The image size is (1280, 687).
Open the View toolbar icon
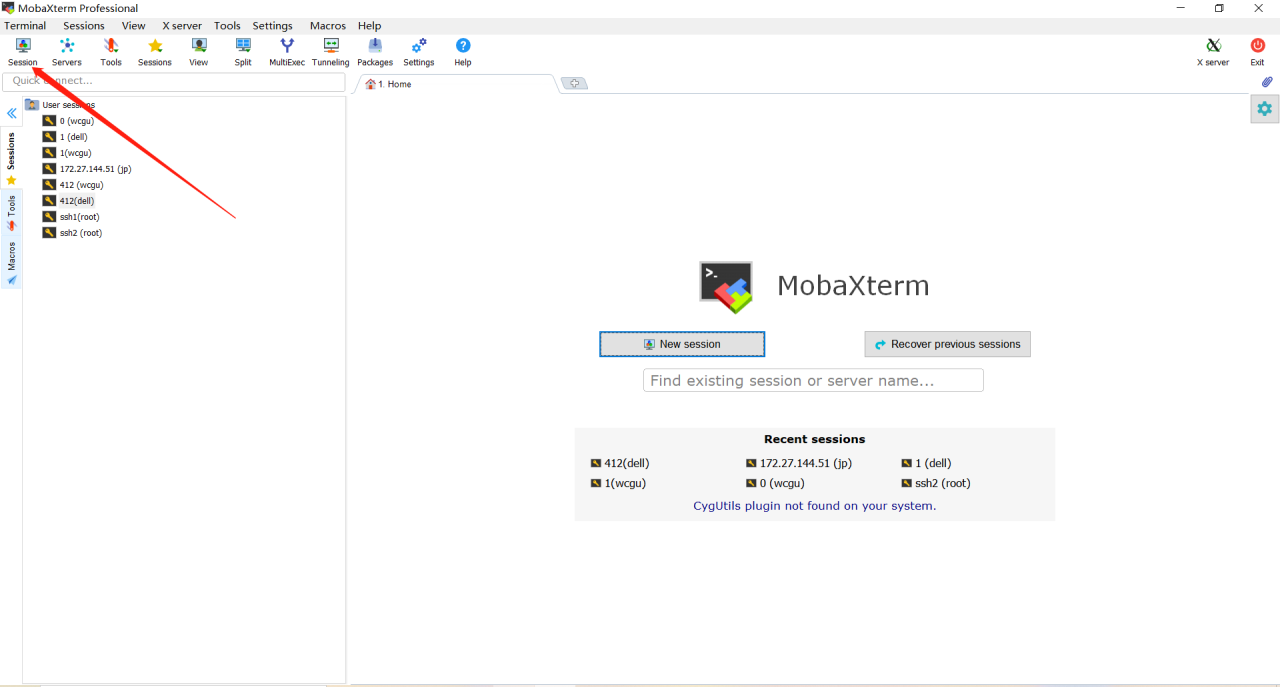pos(199,52)
